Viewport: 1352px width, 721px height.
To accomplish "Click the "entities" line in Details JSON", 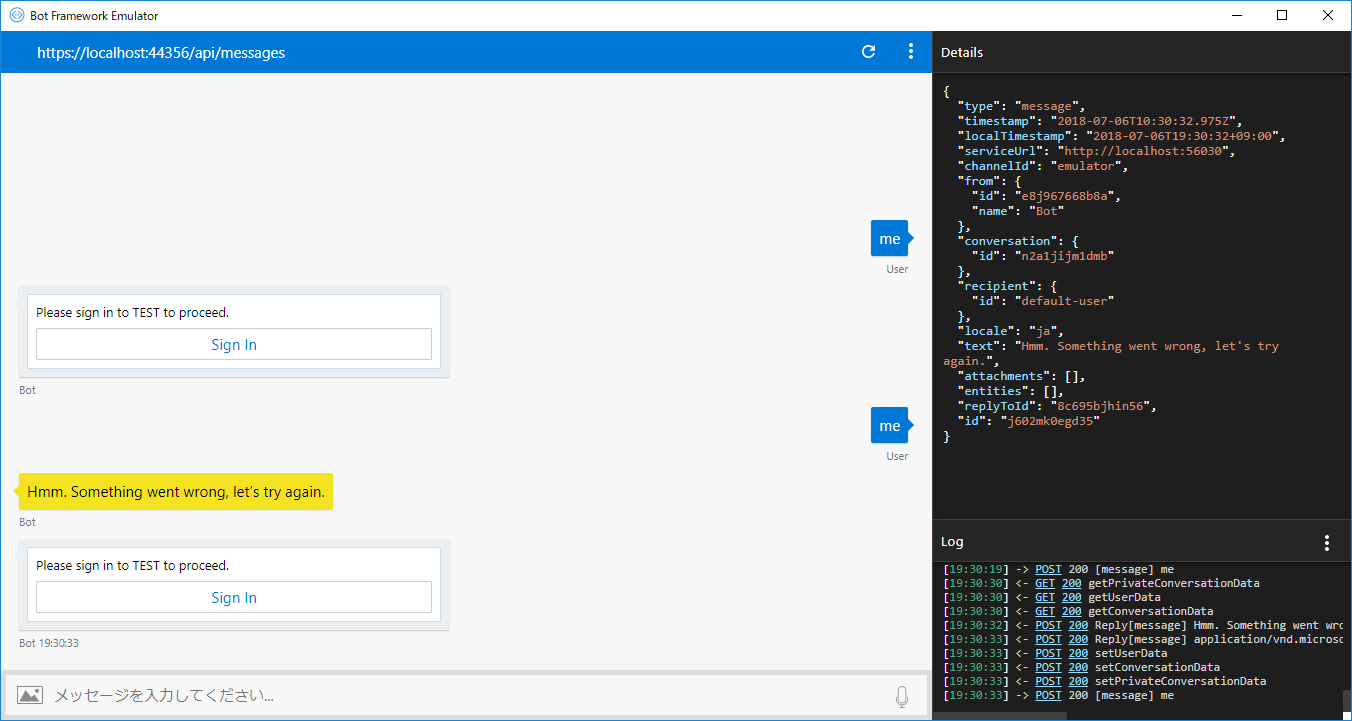I will click(x=1011, y=391).
